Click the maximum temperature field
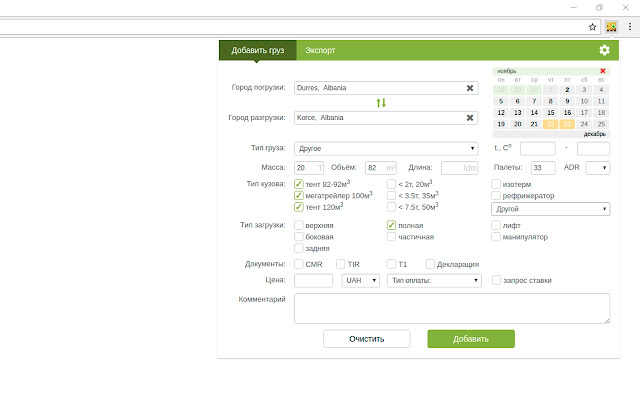Viewport: 640px width, 400px height. pos(593,149)
